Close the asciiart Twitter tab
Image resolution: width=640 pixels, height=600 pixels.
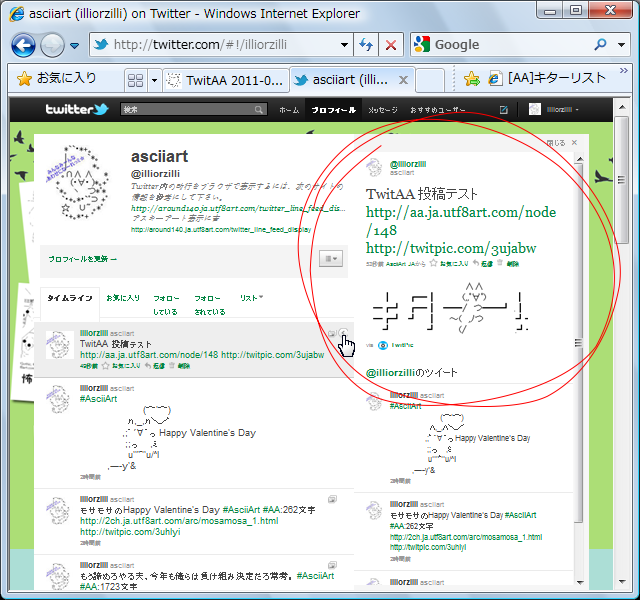tap(403, 80)
